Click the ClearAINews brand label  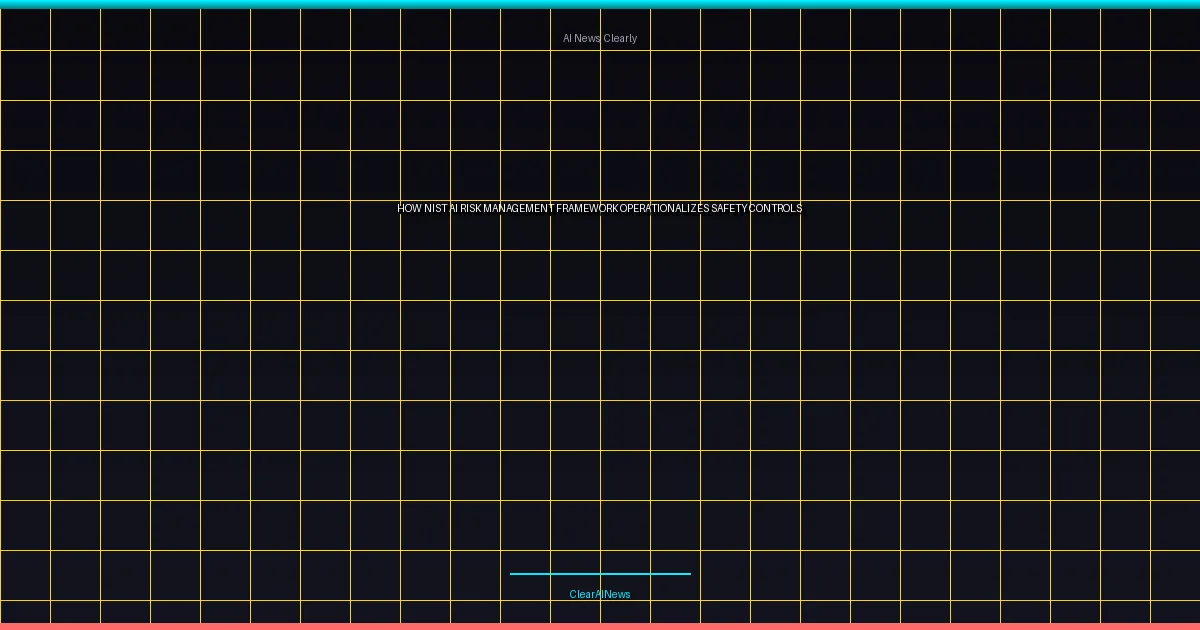[x=600, y=594]
